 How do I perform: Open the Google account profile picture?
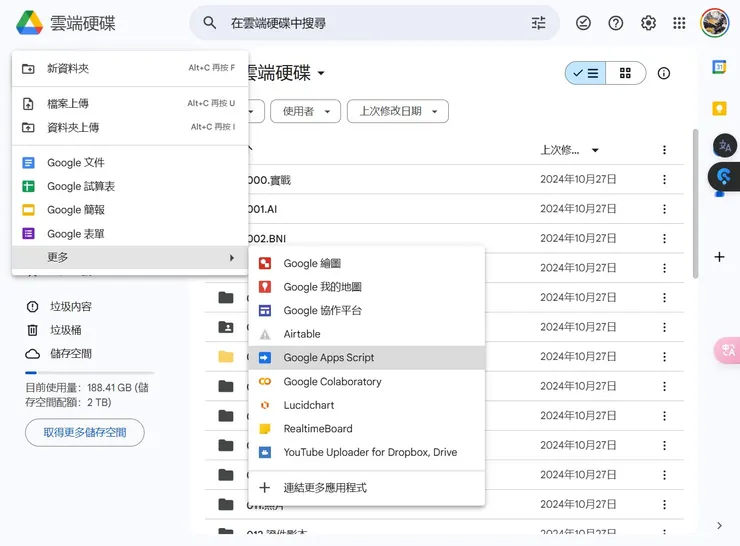coord(715,23)
